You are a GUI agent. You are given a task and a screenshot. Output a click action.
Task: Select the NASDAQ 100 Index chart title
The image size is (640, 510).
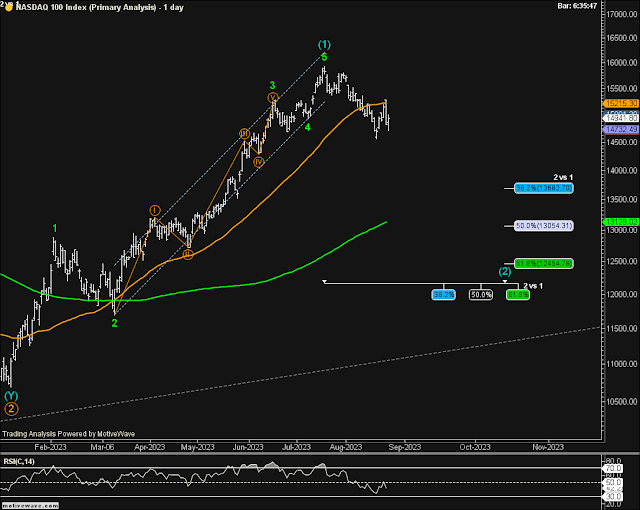click(x=100, y=7)
